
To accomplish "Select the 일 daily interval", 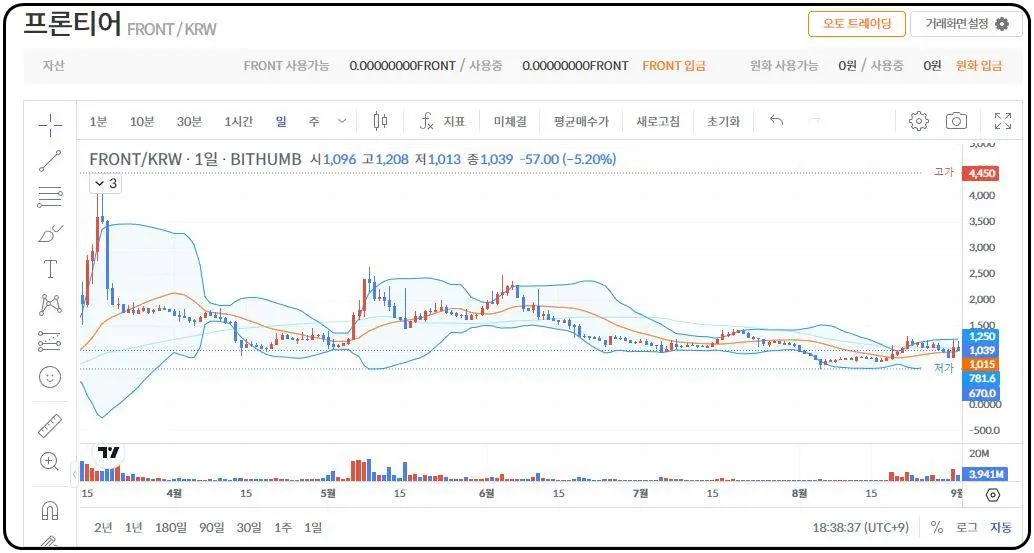I will (282, 121).
